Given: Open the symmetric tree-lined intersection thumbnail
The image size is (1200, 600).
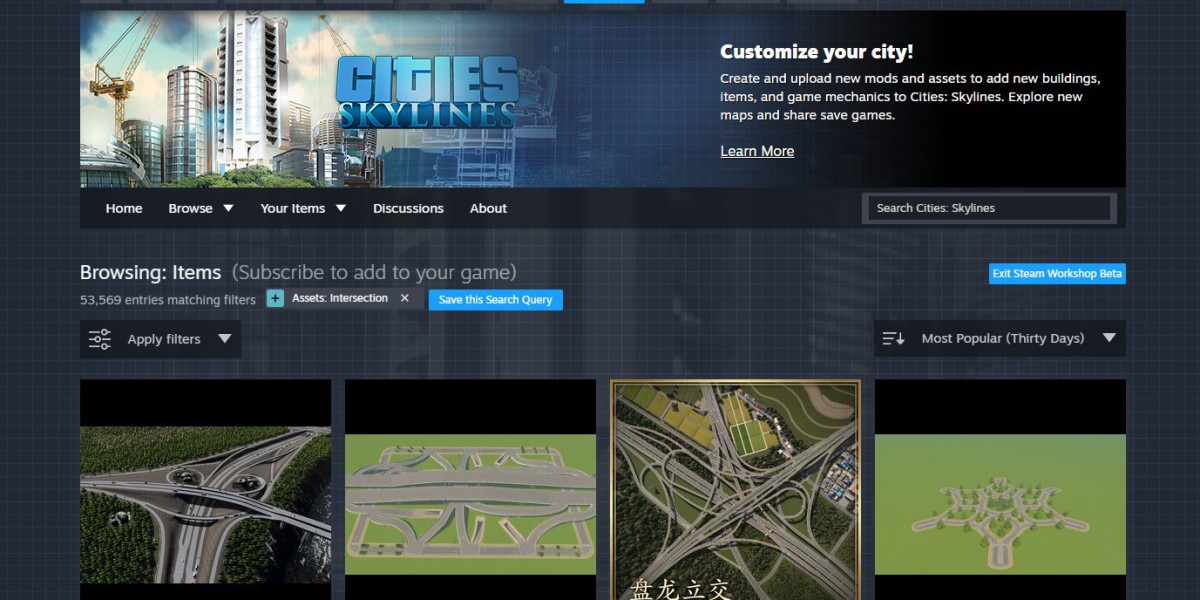Looking at the screenshot, I should [x=1000, y=489].
